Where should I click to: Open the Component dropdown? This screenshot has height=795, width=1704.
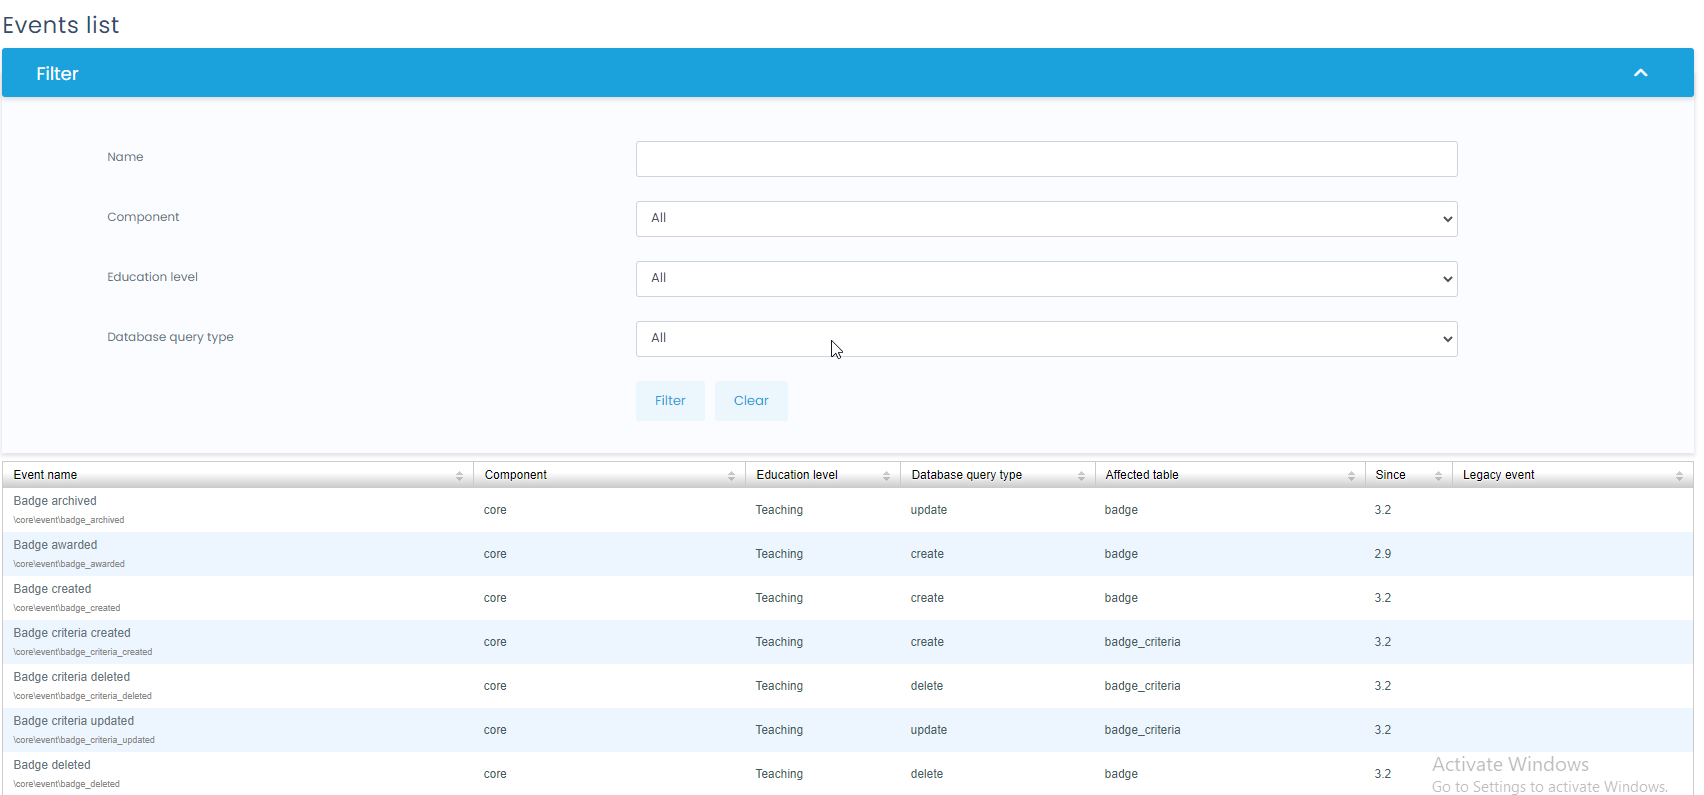[1046, 219]
